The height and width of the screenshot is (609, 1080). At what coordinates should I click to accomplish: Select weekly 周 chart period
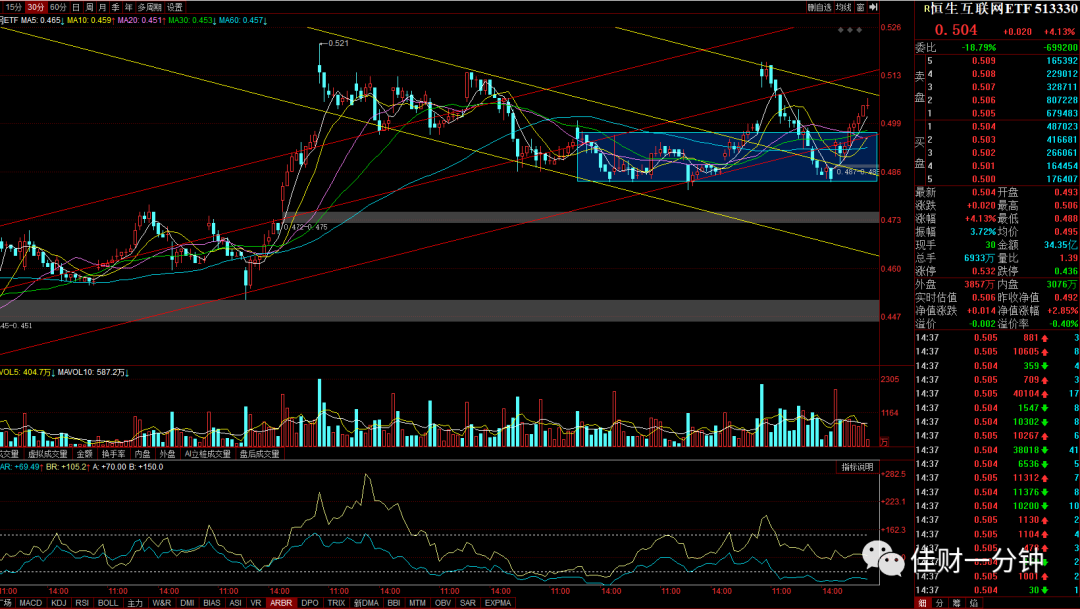coord(89,7)
